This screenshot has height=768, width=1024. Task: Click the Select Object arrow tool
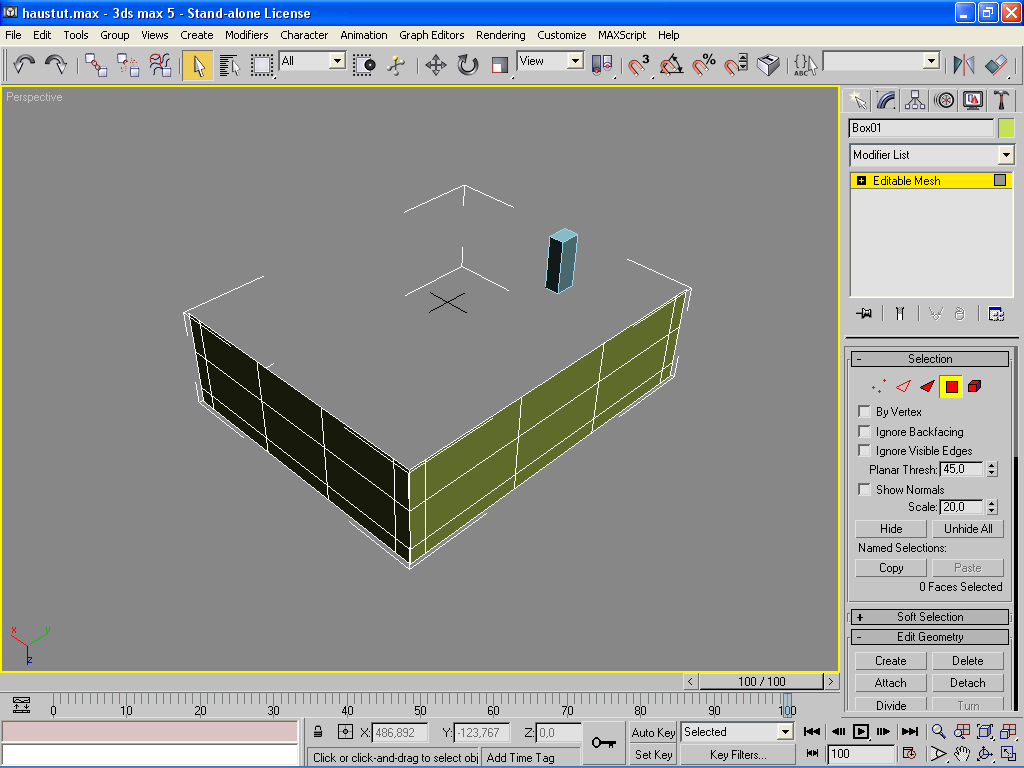point(198,65)
